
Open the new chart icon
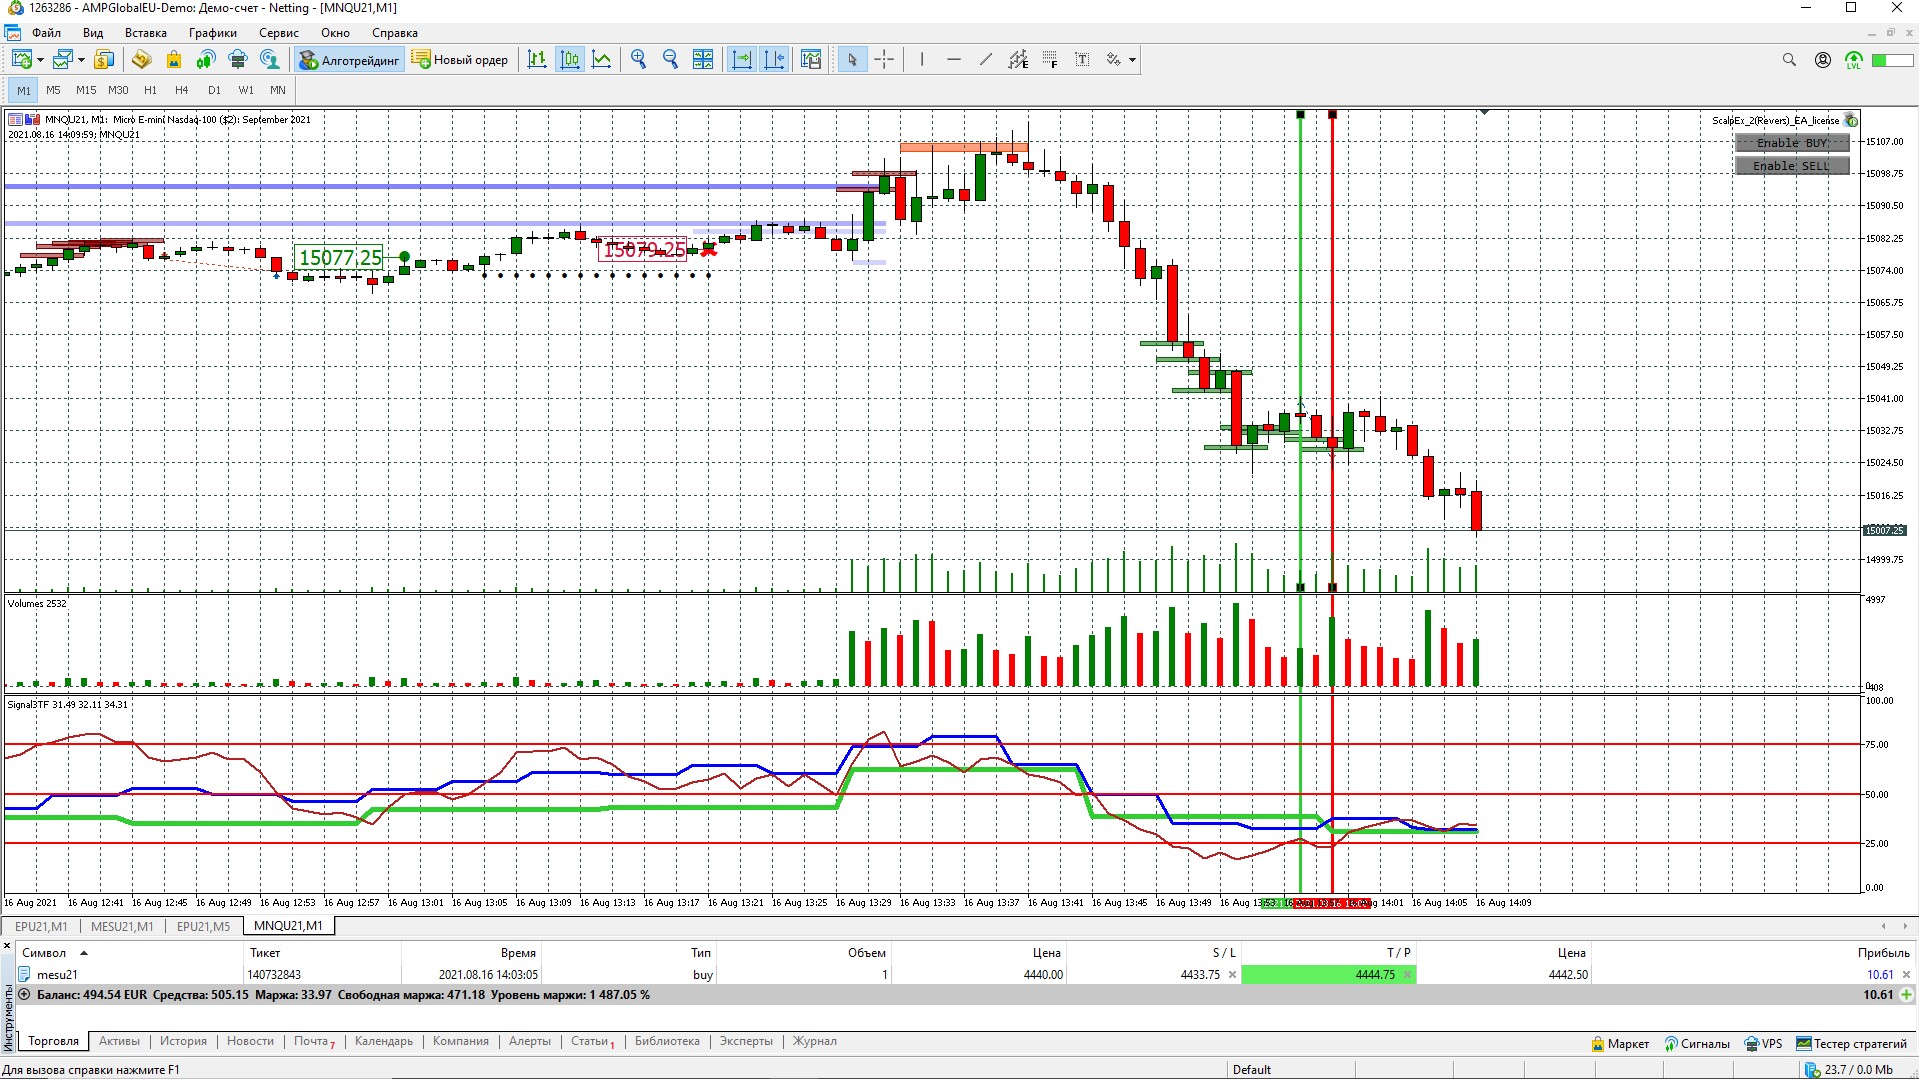[21, 60]
